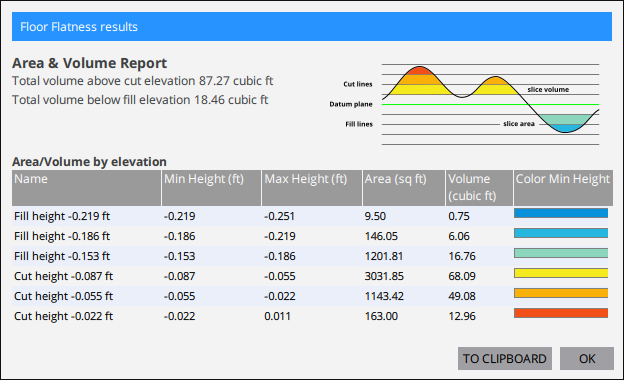Image resolution: width=624 pixels, height=380 pixels.
Task: Select the Fill height -0.186 ft row
Action: [312, 236]
